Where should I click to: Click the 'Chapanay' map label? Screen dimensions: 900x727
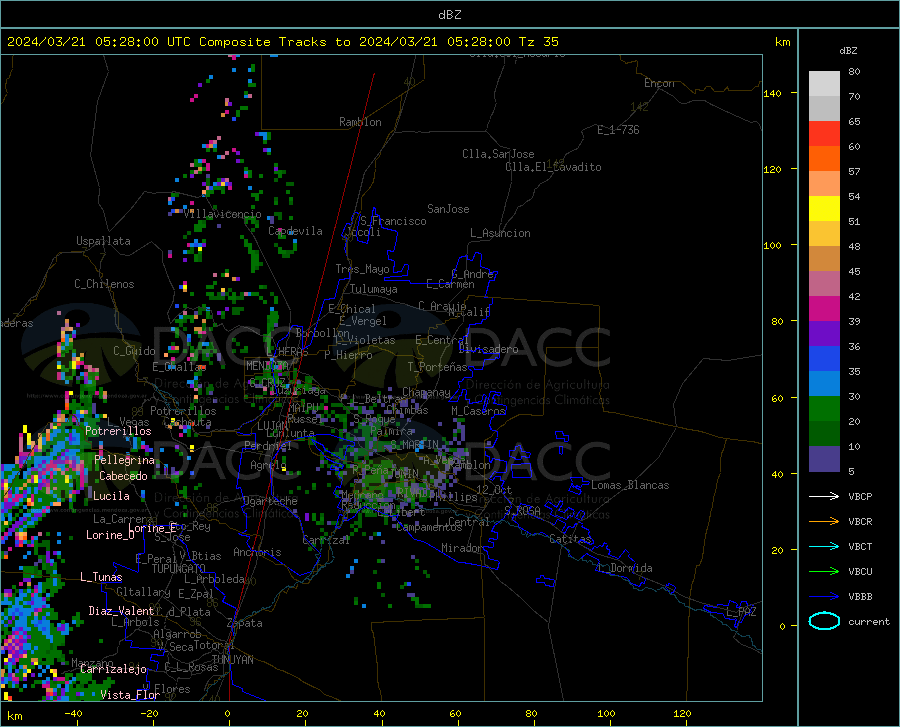[426, 392]
